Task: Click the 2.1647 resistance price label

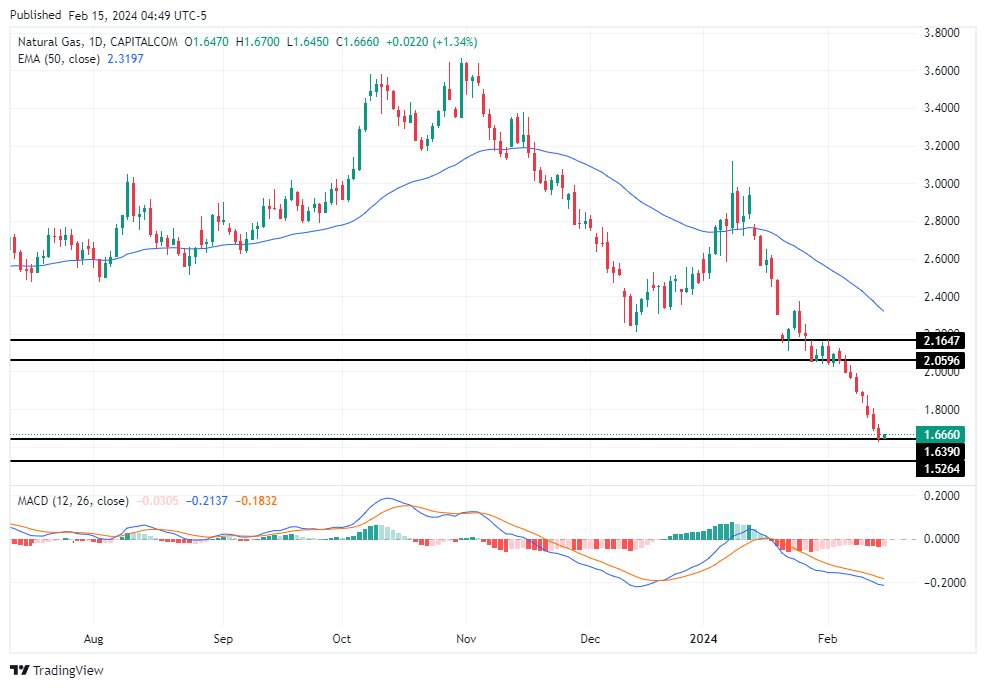Action: pos(941,341)
